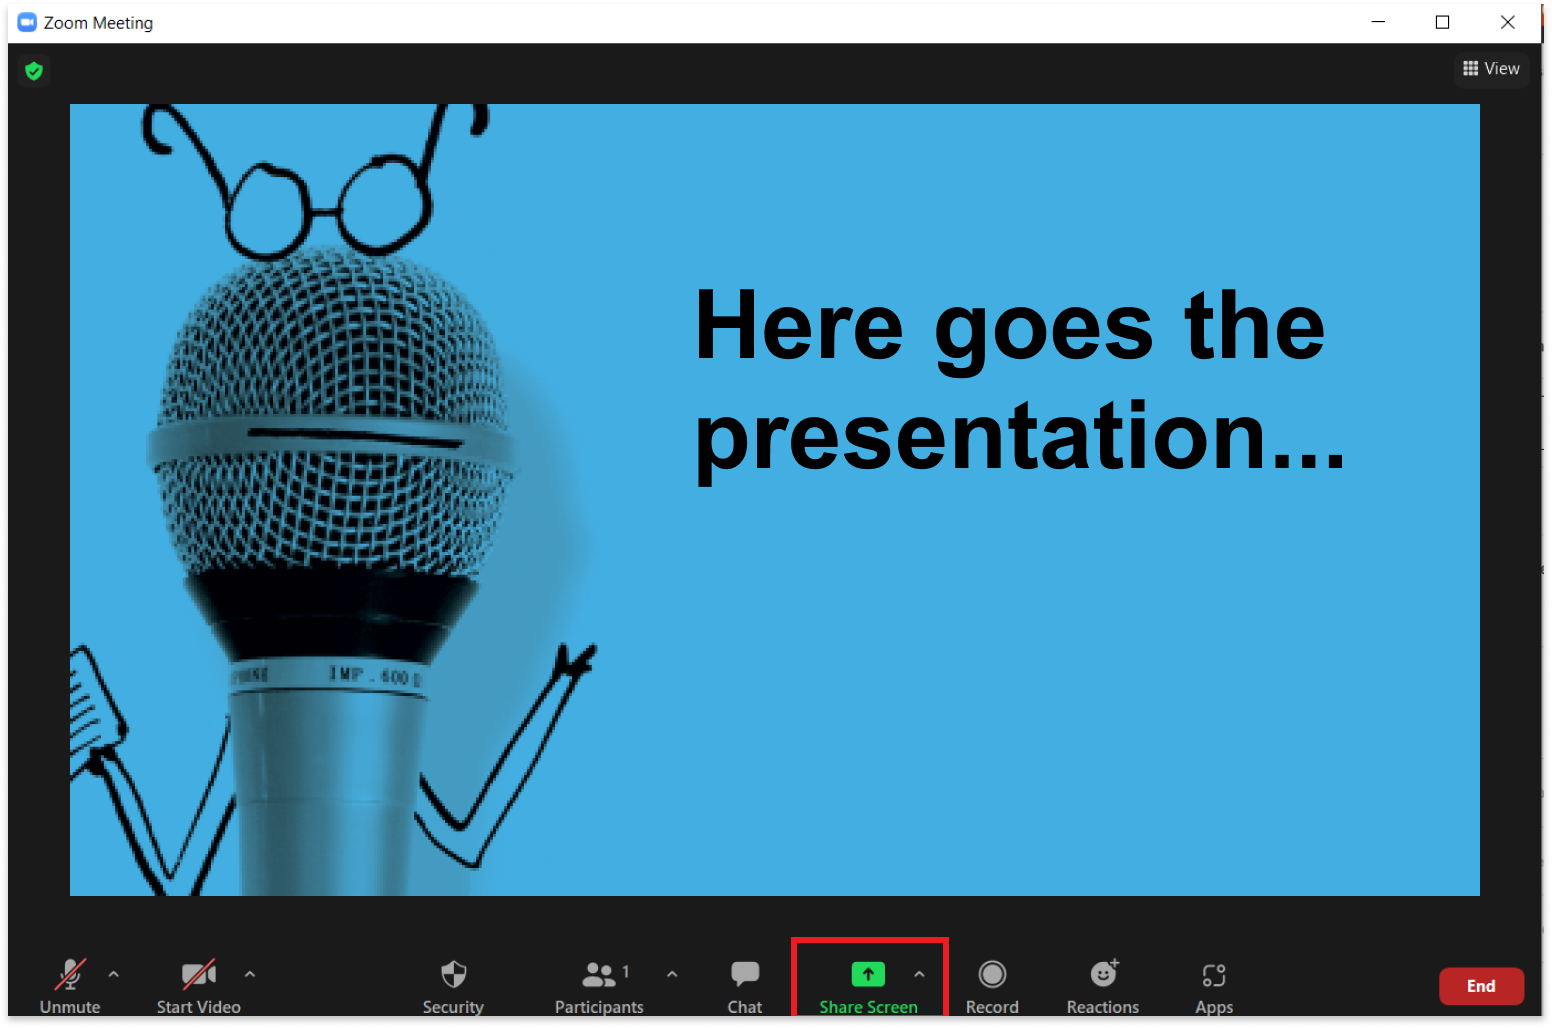Turn on camera with Start Video
Image resolution: width=1552 pixels, height=1028 pixels.
(198, 985)
